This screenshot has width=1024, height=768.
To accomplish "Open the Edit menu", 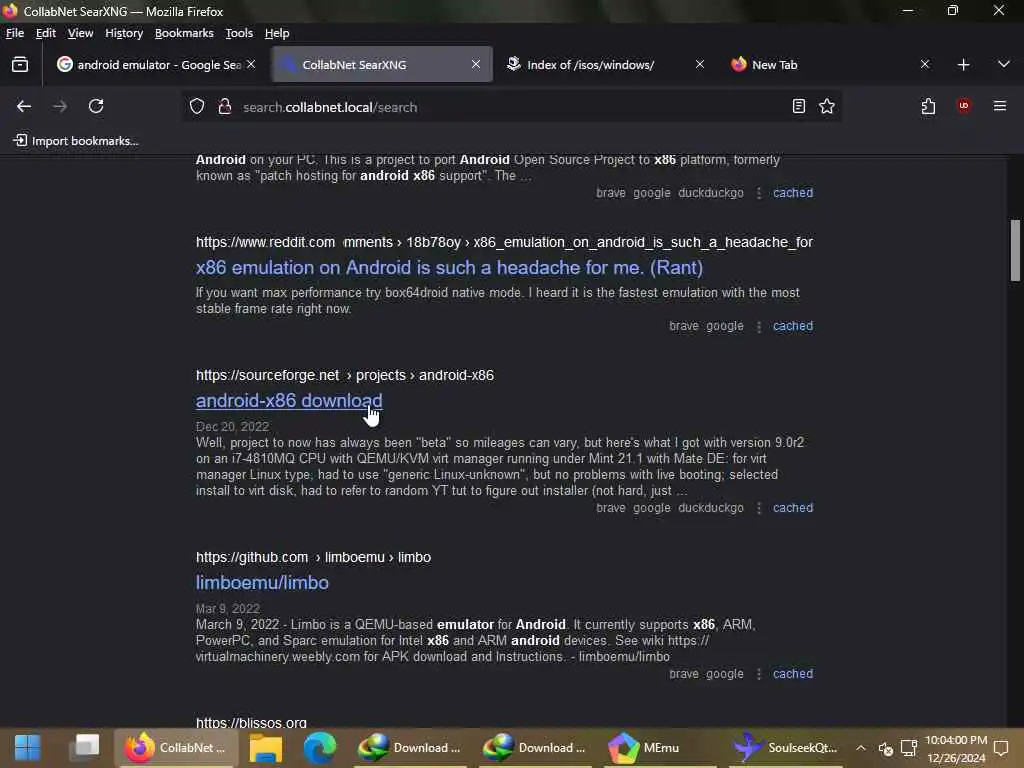I will pos(45,33).
